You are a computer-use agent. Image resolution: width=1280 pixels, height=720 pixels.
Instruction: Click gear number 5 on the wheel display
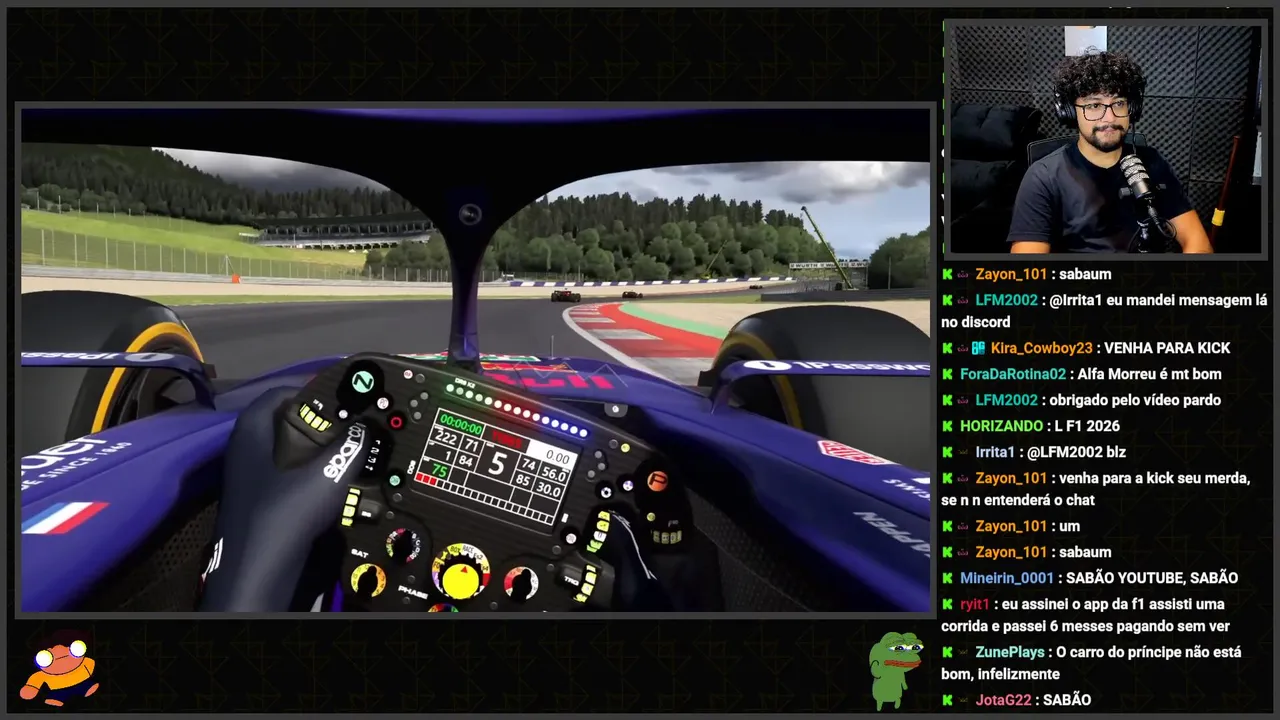pyautogui.click(x=497, y=463)
